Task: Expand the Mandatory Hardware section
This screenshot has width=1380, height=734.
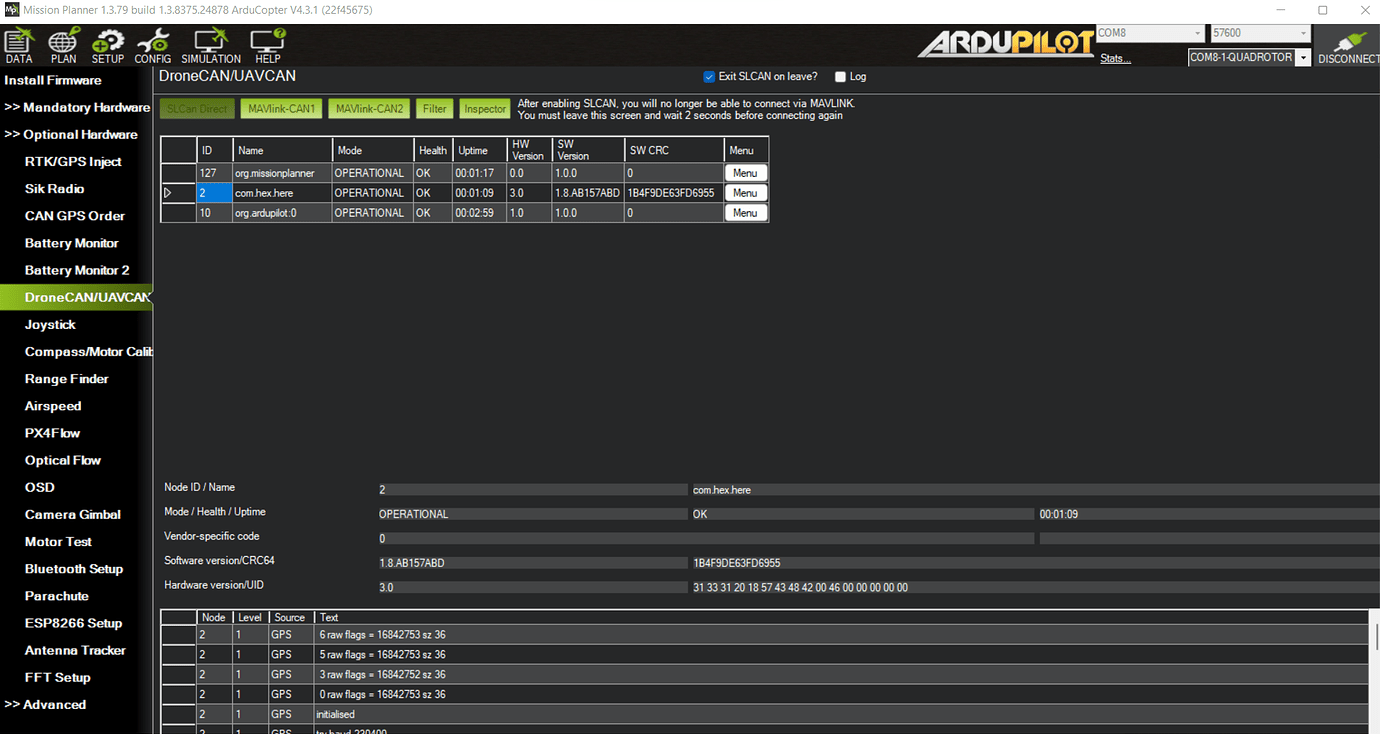Action: pos(77,107)
